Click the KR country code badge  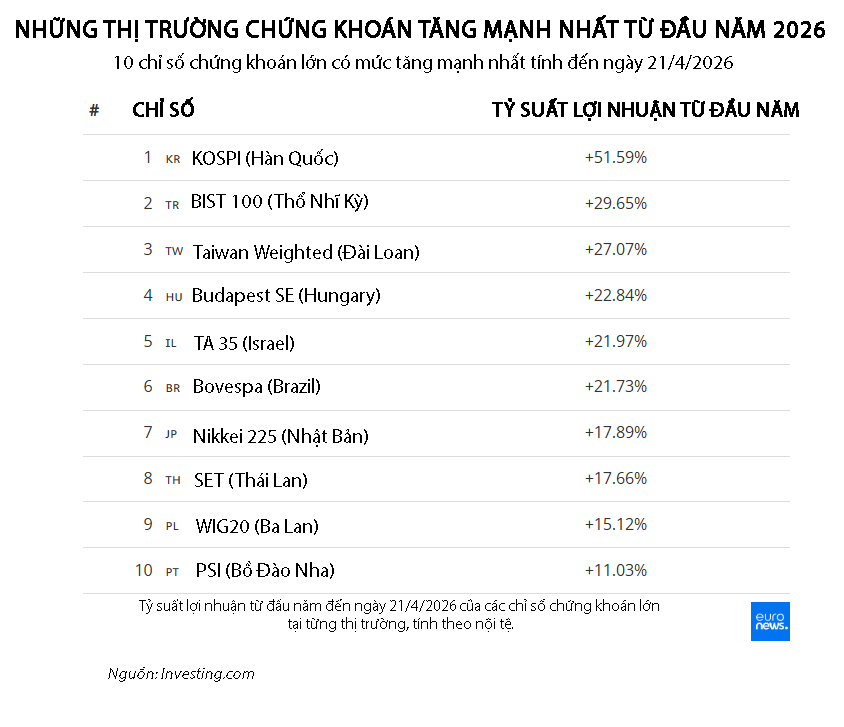[x=173, y=159]
